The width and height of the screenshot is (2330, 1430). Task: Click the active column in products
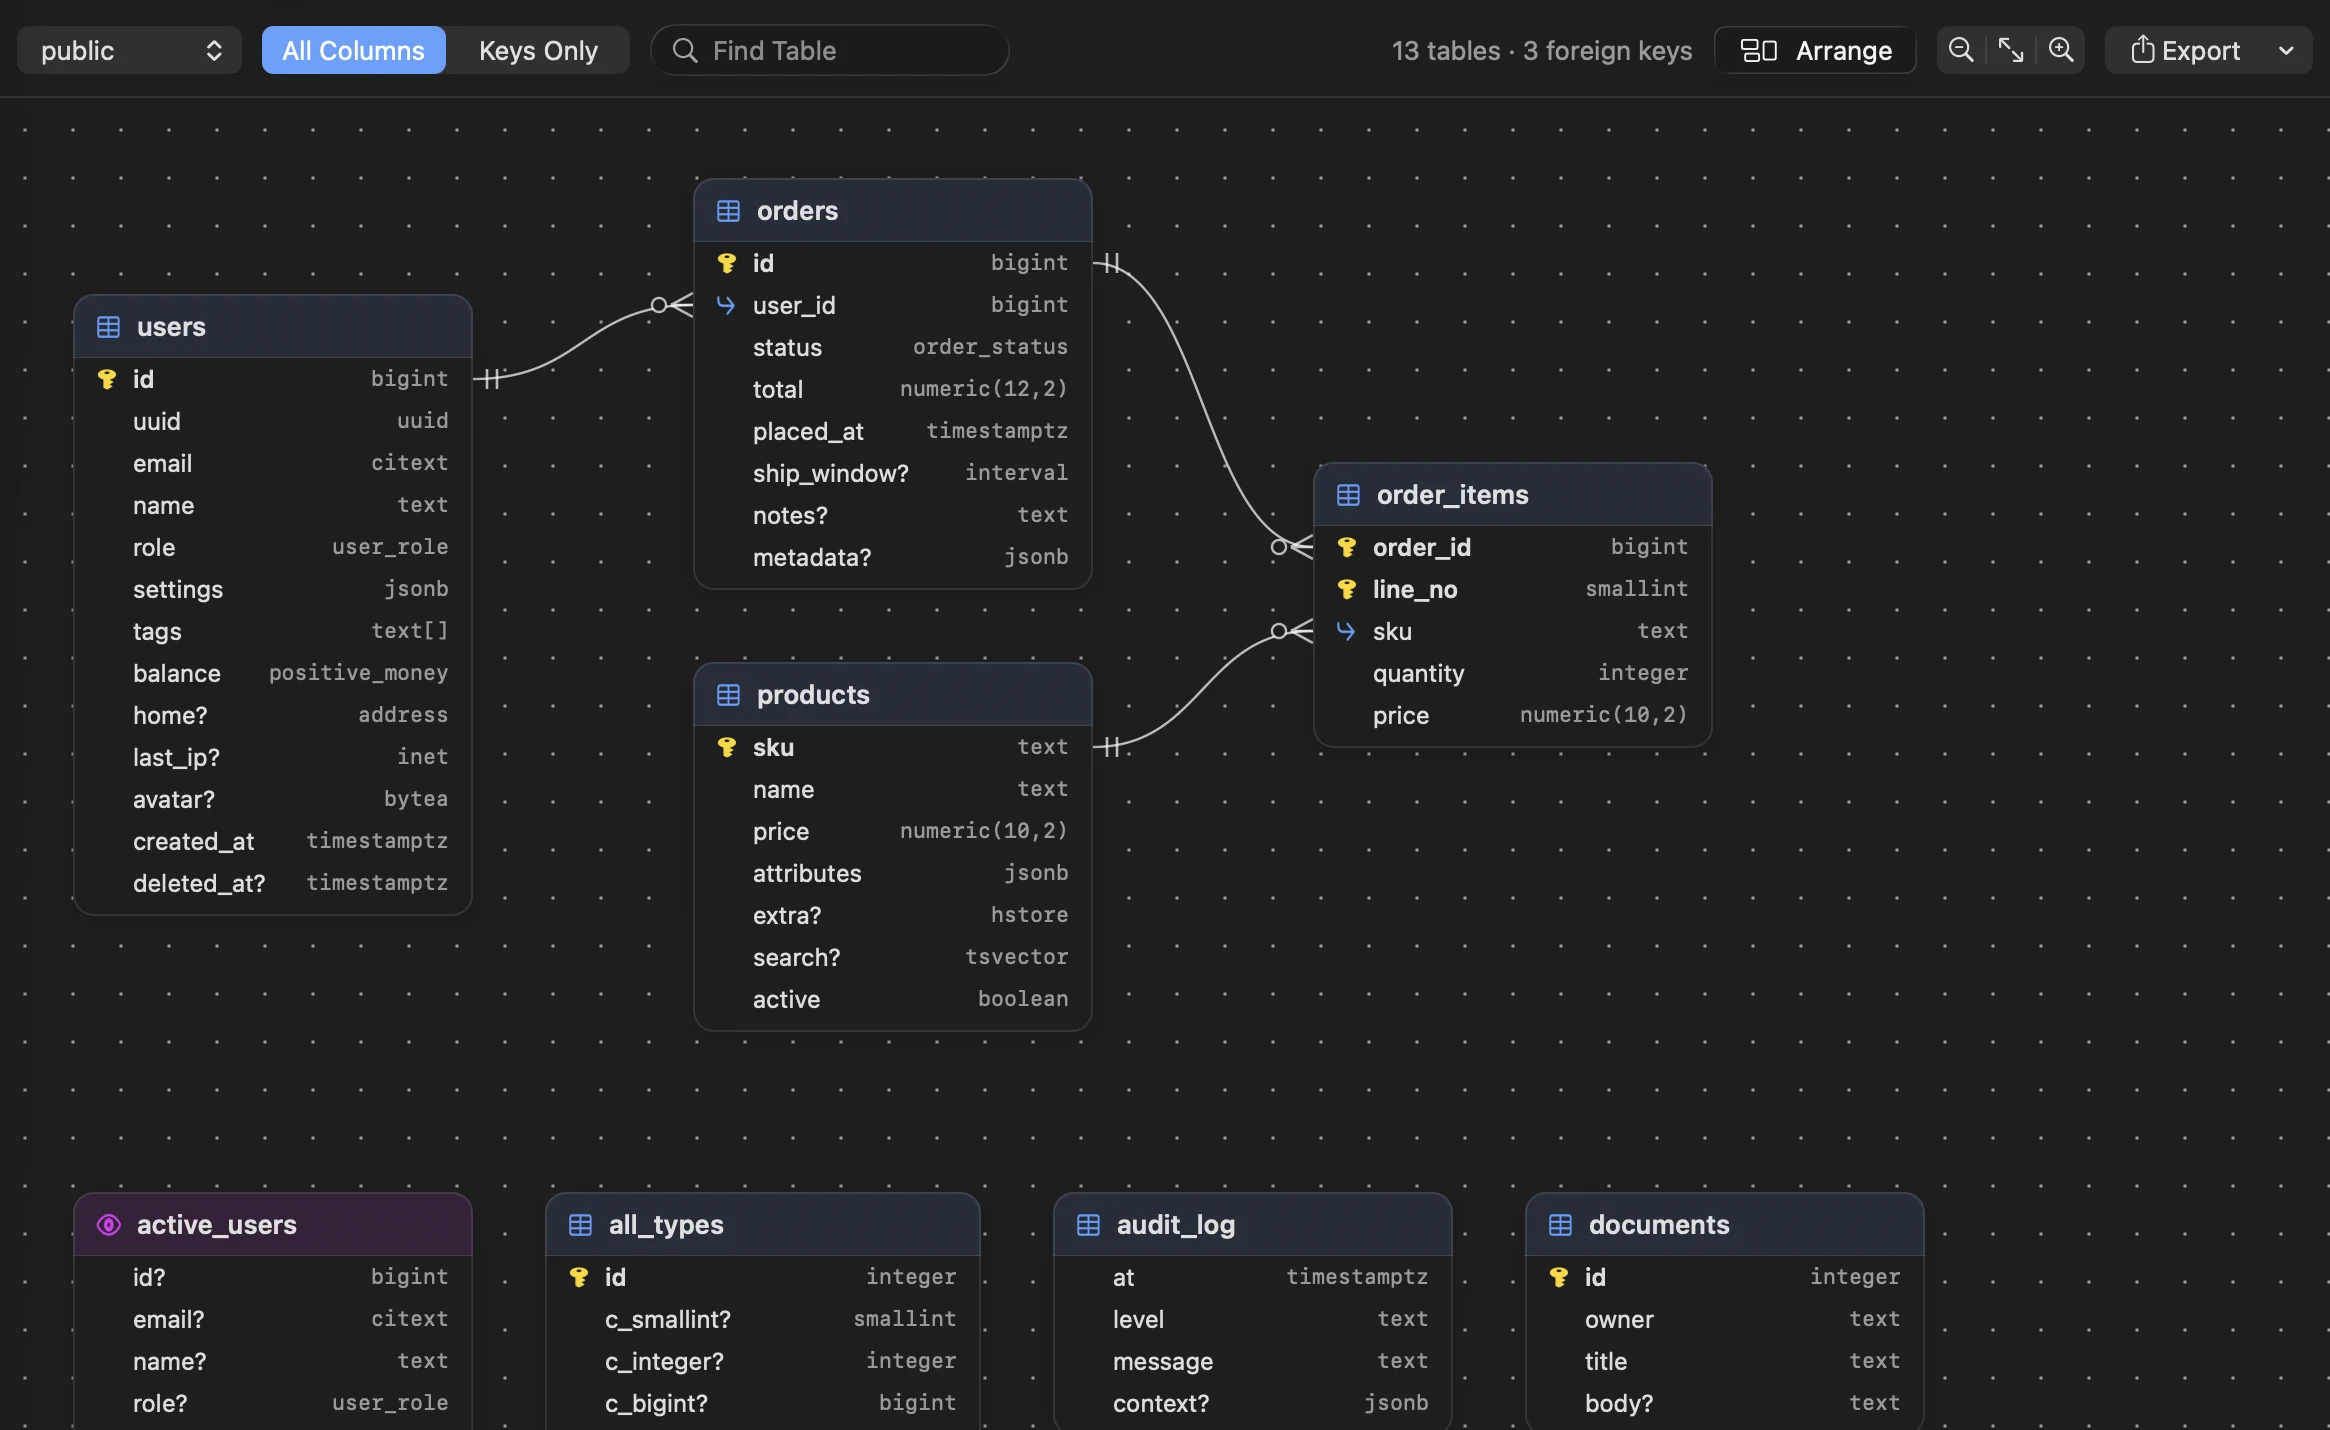pyautogui.click(x=893, y=999)
